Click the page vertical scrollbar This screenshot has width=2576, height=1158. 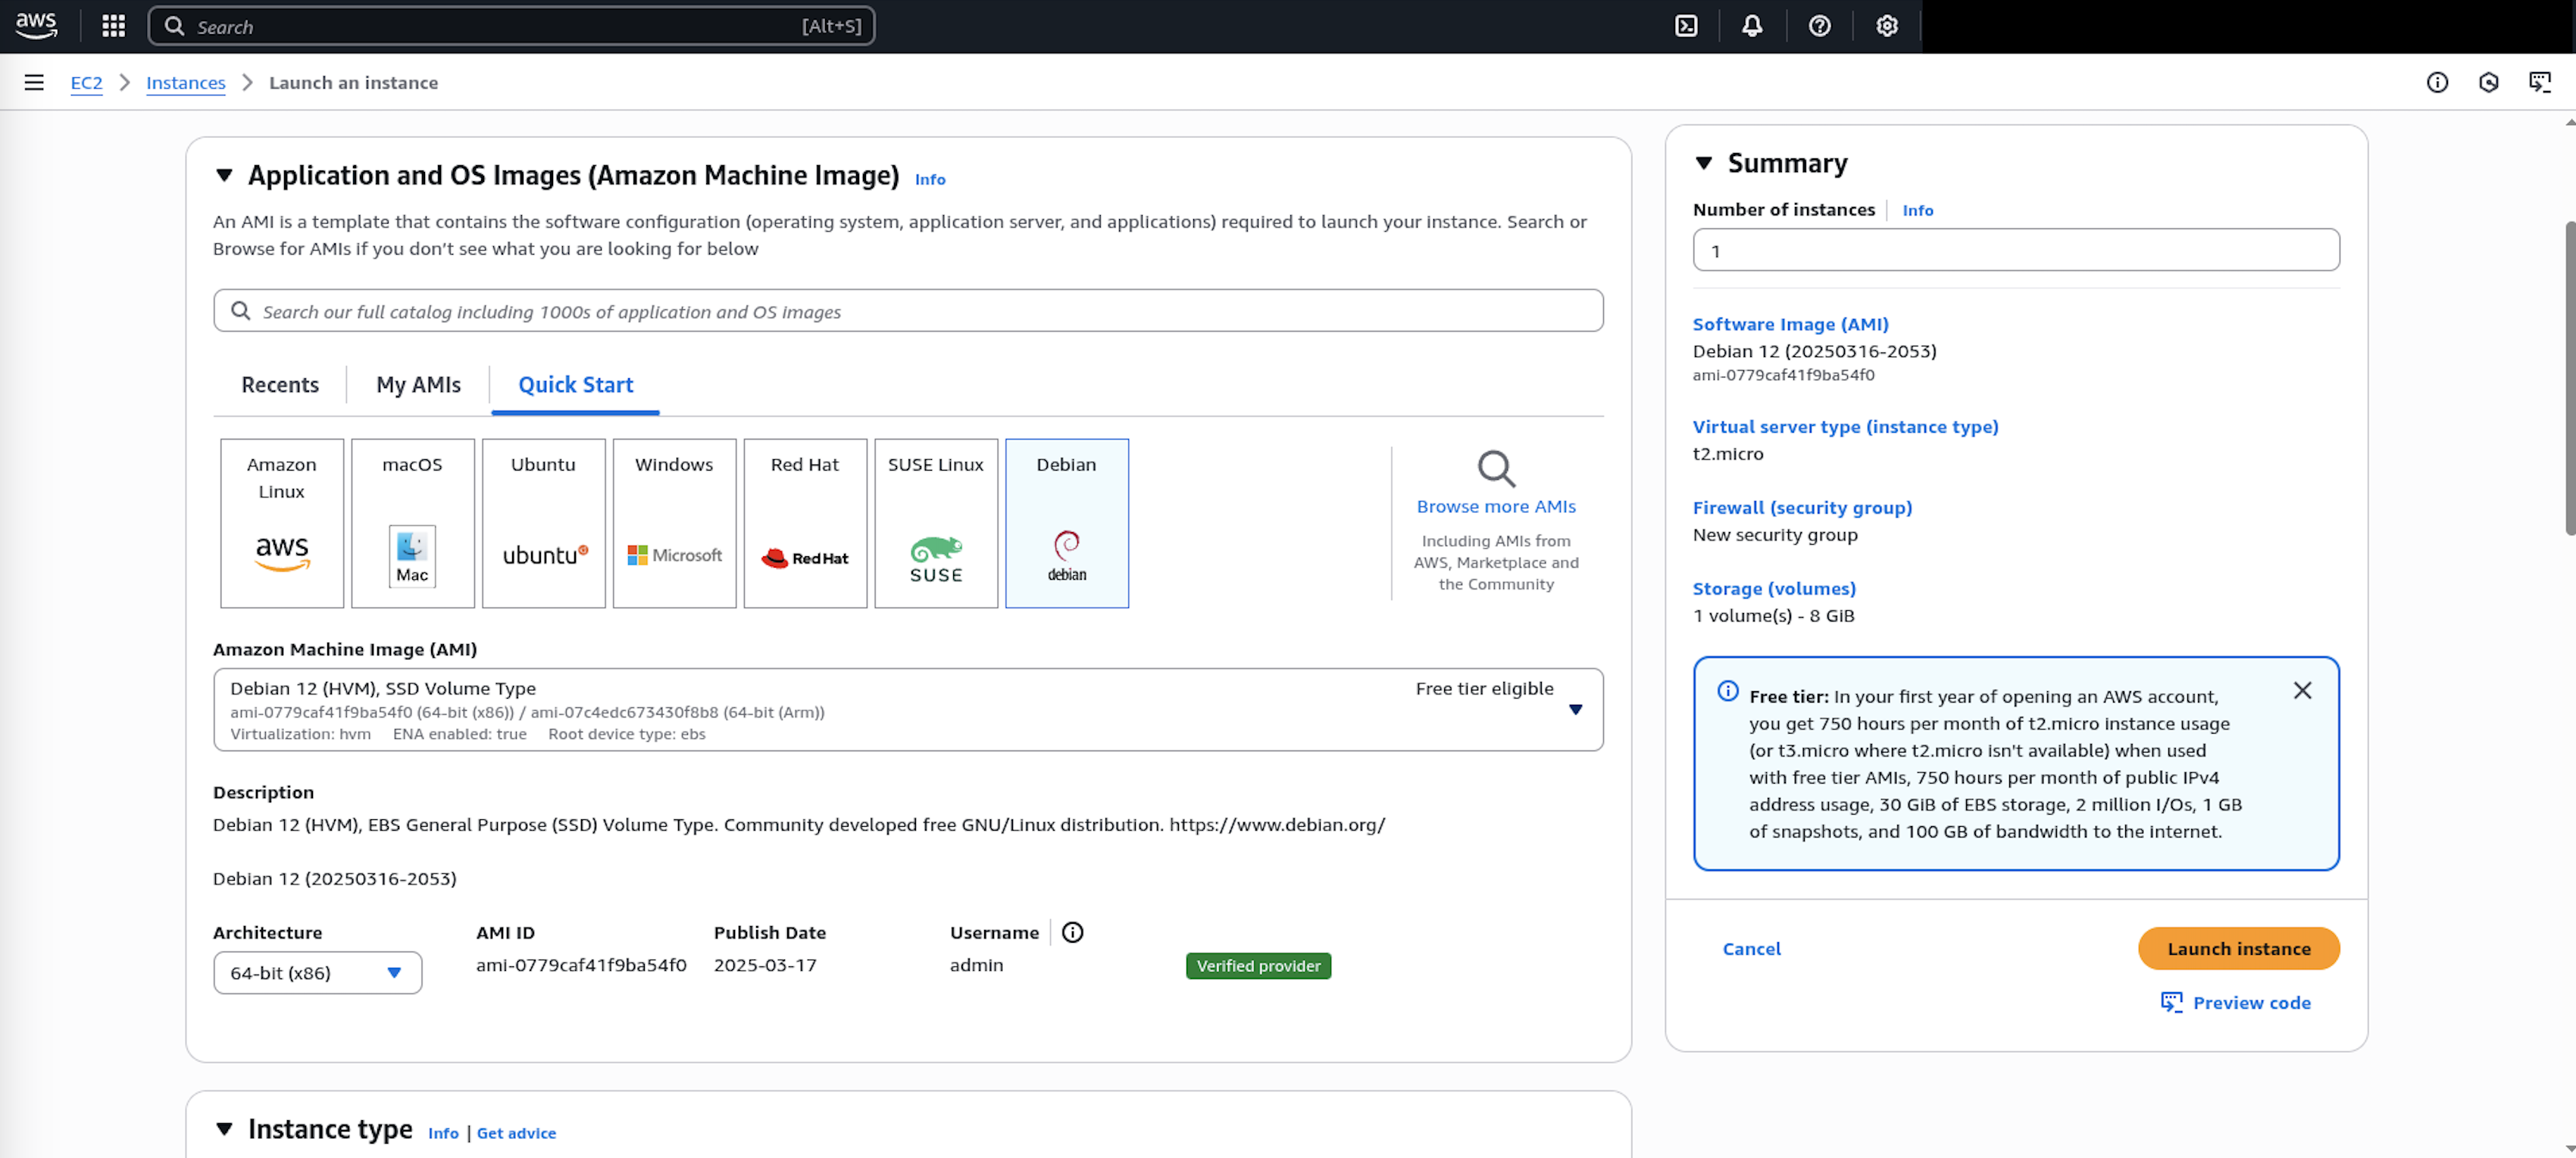point(2570,380)
